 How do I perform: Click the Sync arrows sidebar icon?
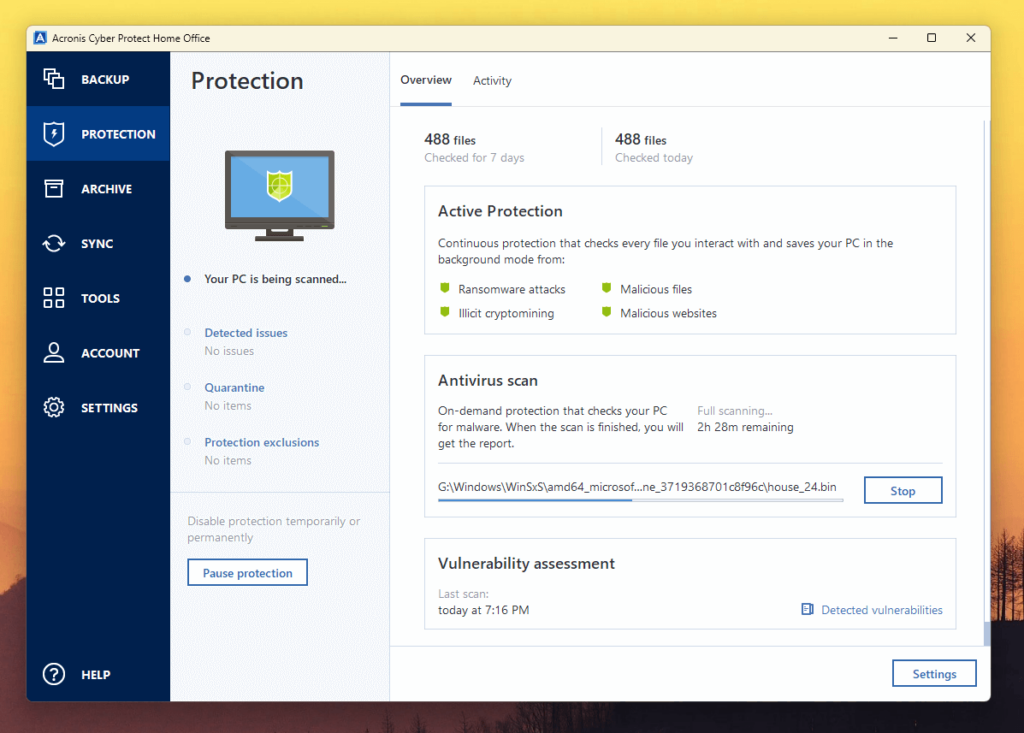tap(54, 244)
